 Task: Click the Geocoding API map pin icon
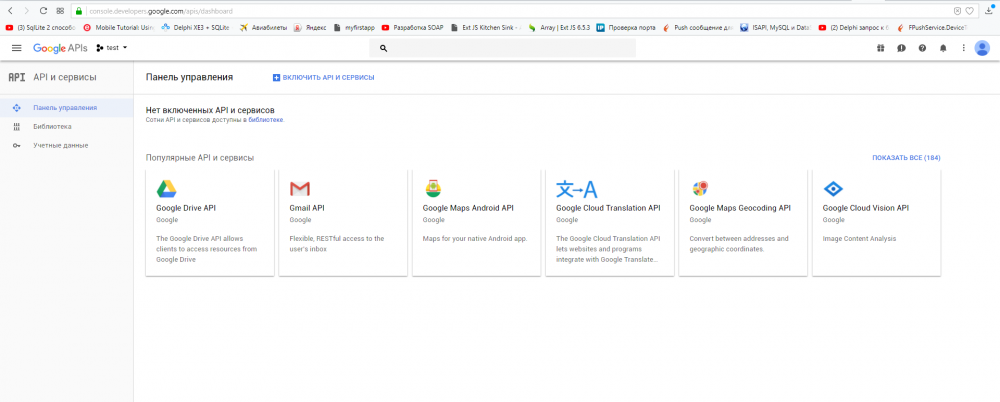[x=700, y=189]
